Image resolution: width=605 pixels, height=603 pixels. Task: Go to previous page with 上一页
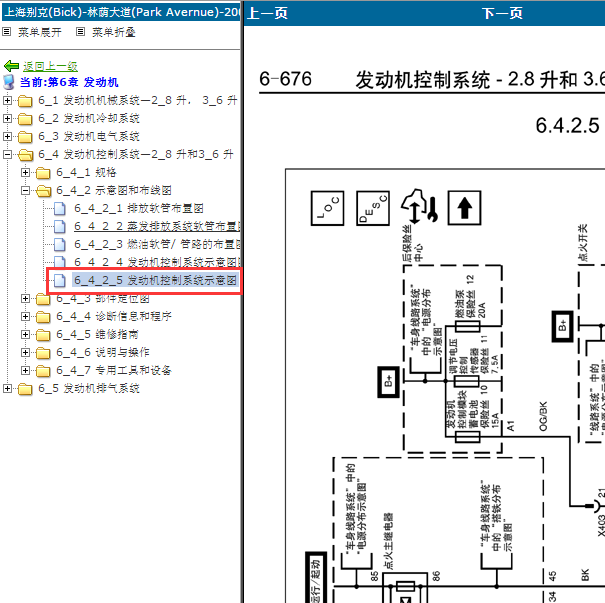pos(267,13)
